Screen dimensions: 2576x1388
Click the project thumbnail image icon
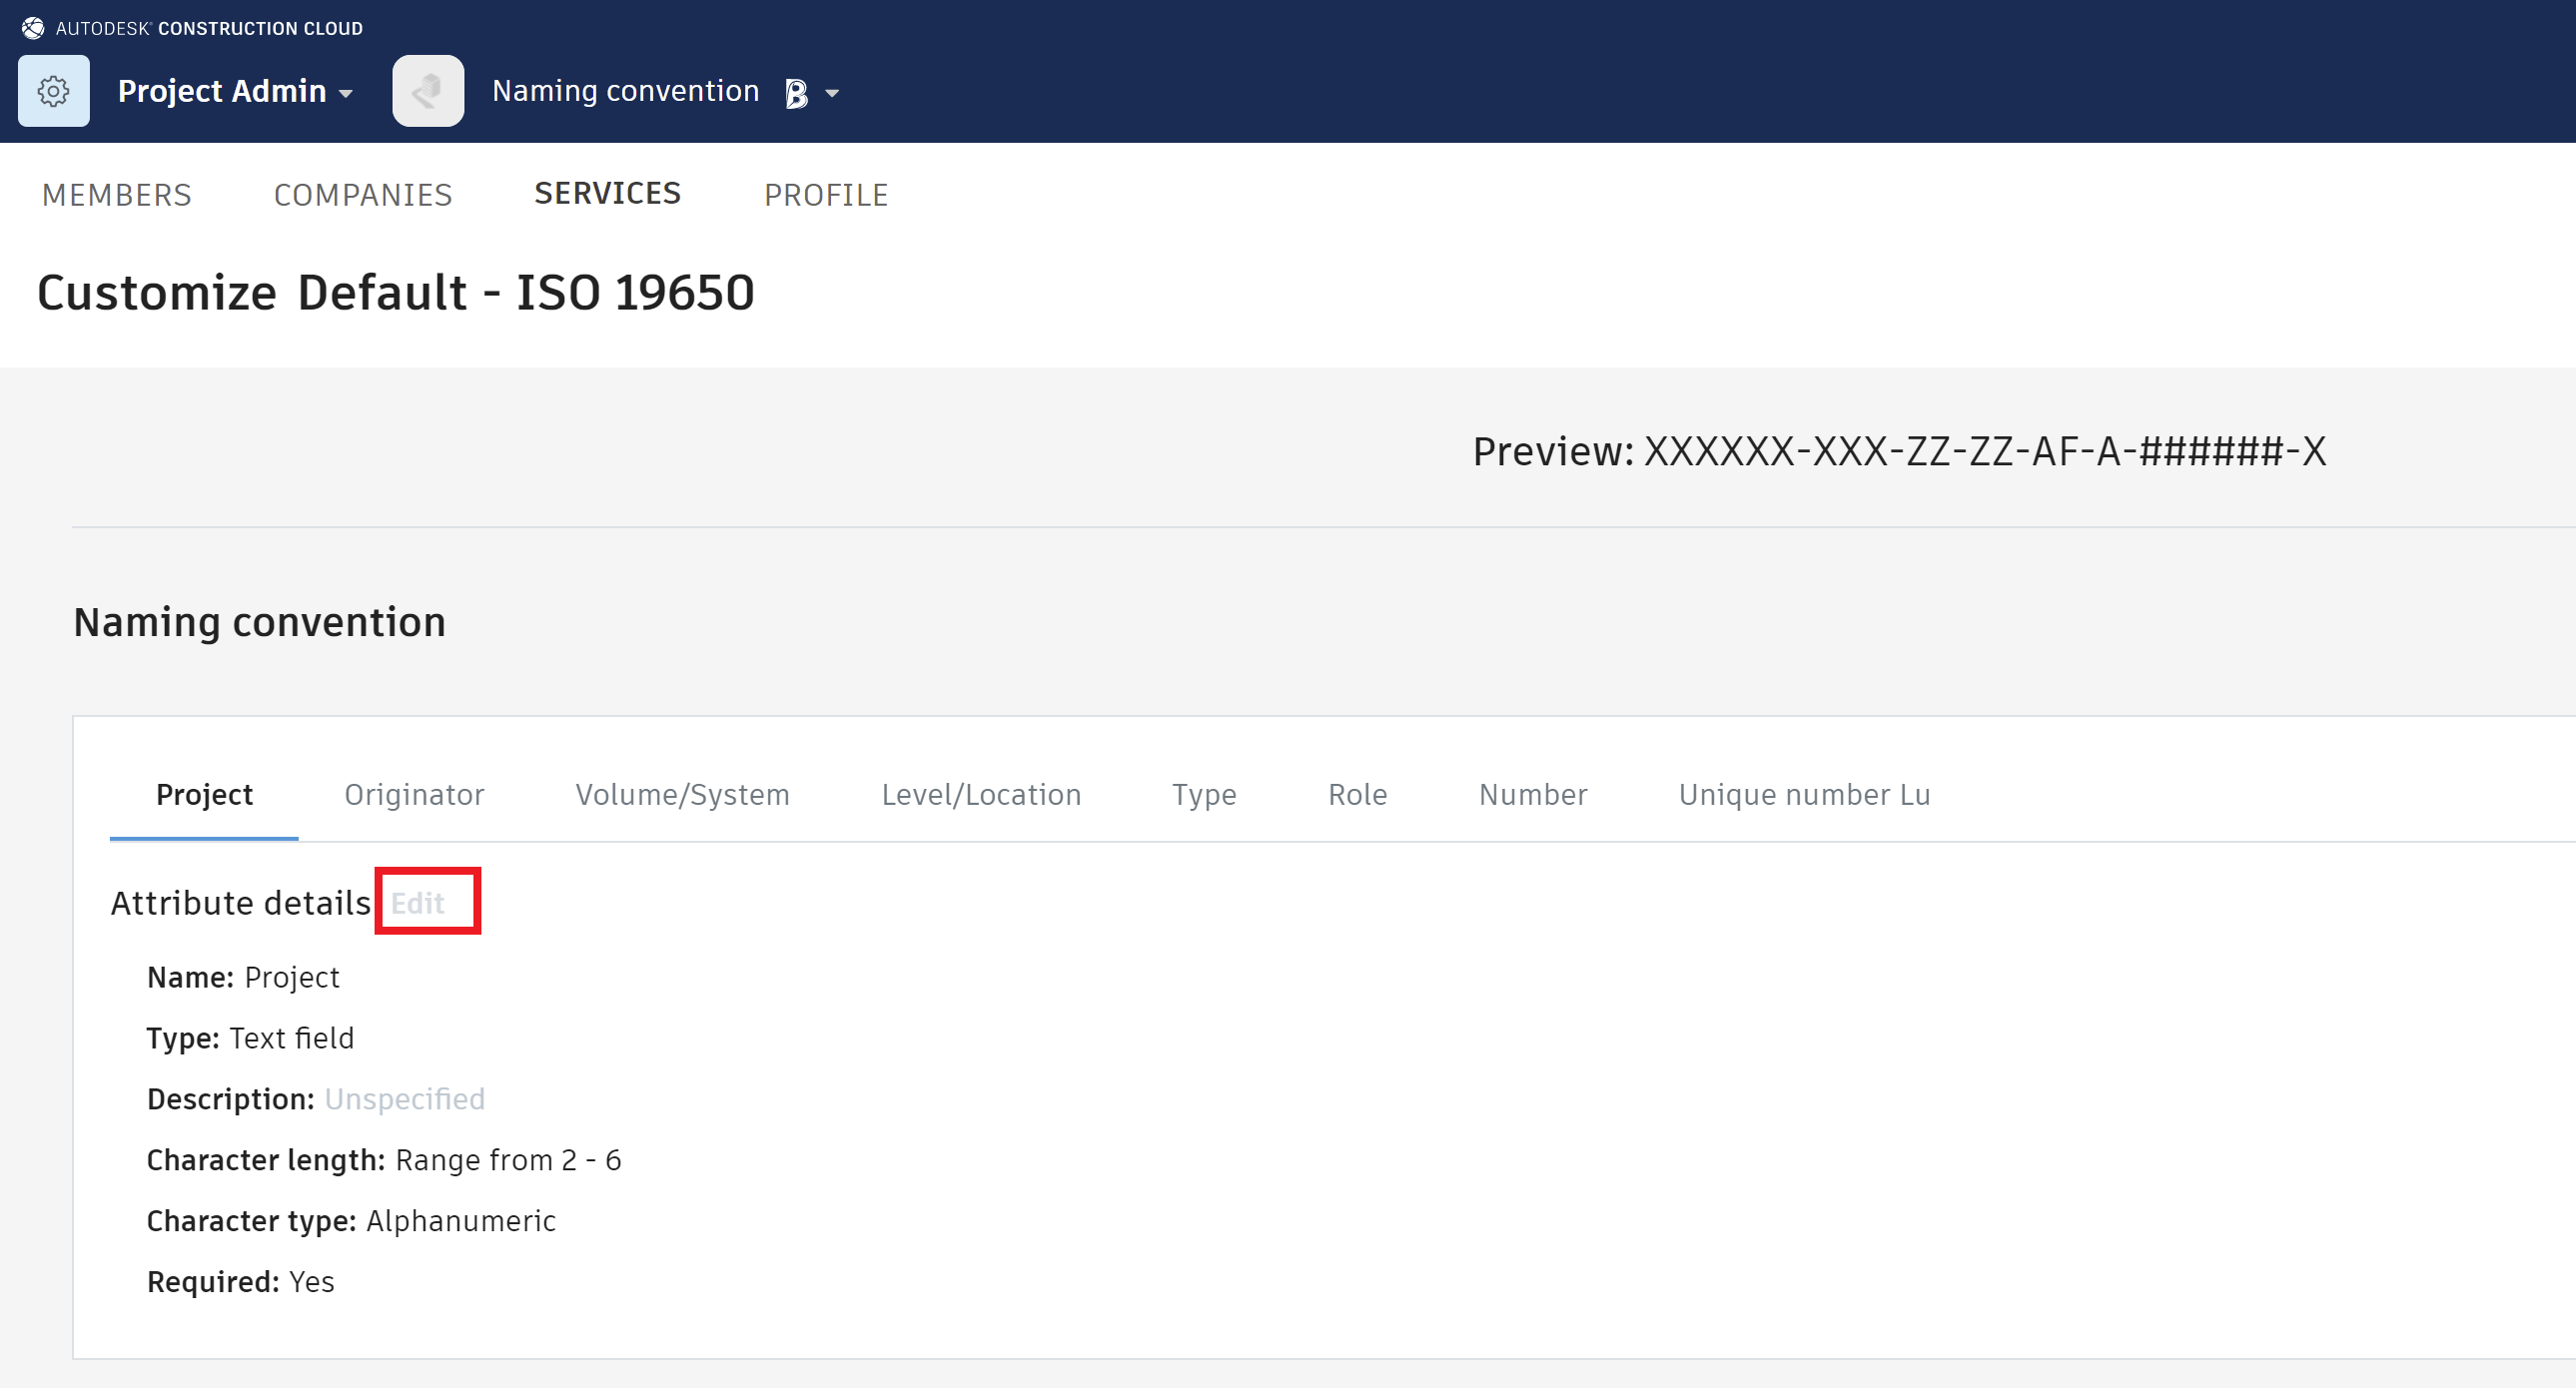pyautogui.click(x=428, y=91)
